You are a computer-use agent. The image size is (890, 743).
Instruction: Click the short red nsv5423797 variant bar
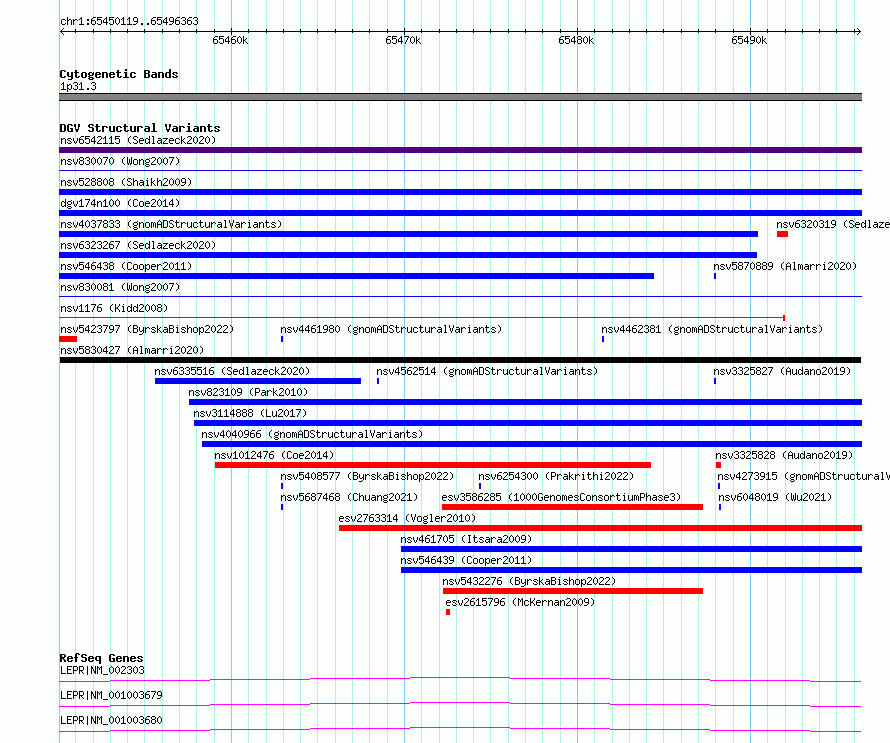click(68, 339)
